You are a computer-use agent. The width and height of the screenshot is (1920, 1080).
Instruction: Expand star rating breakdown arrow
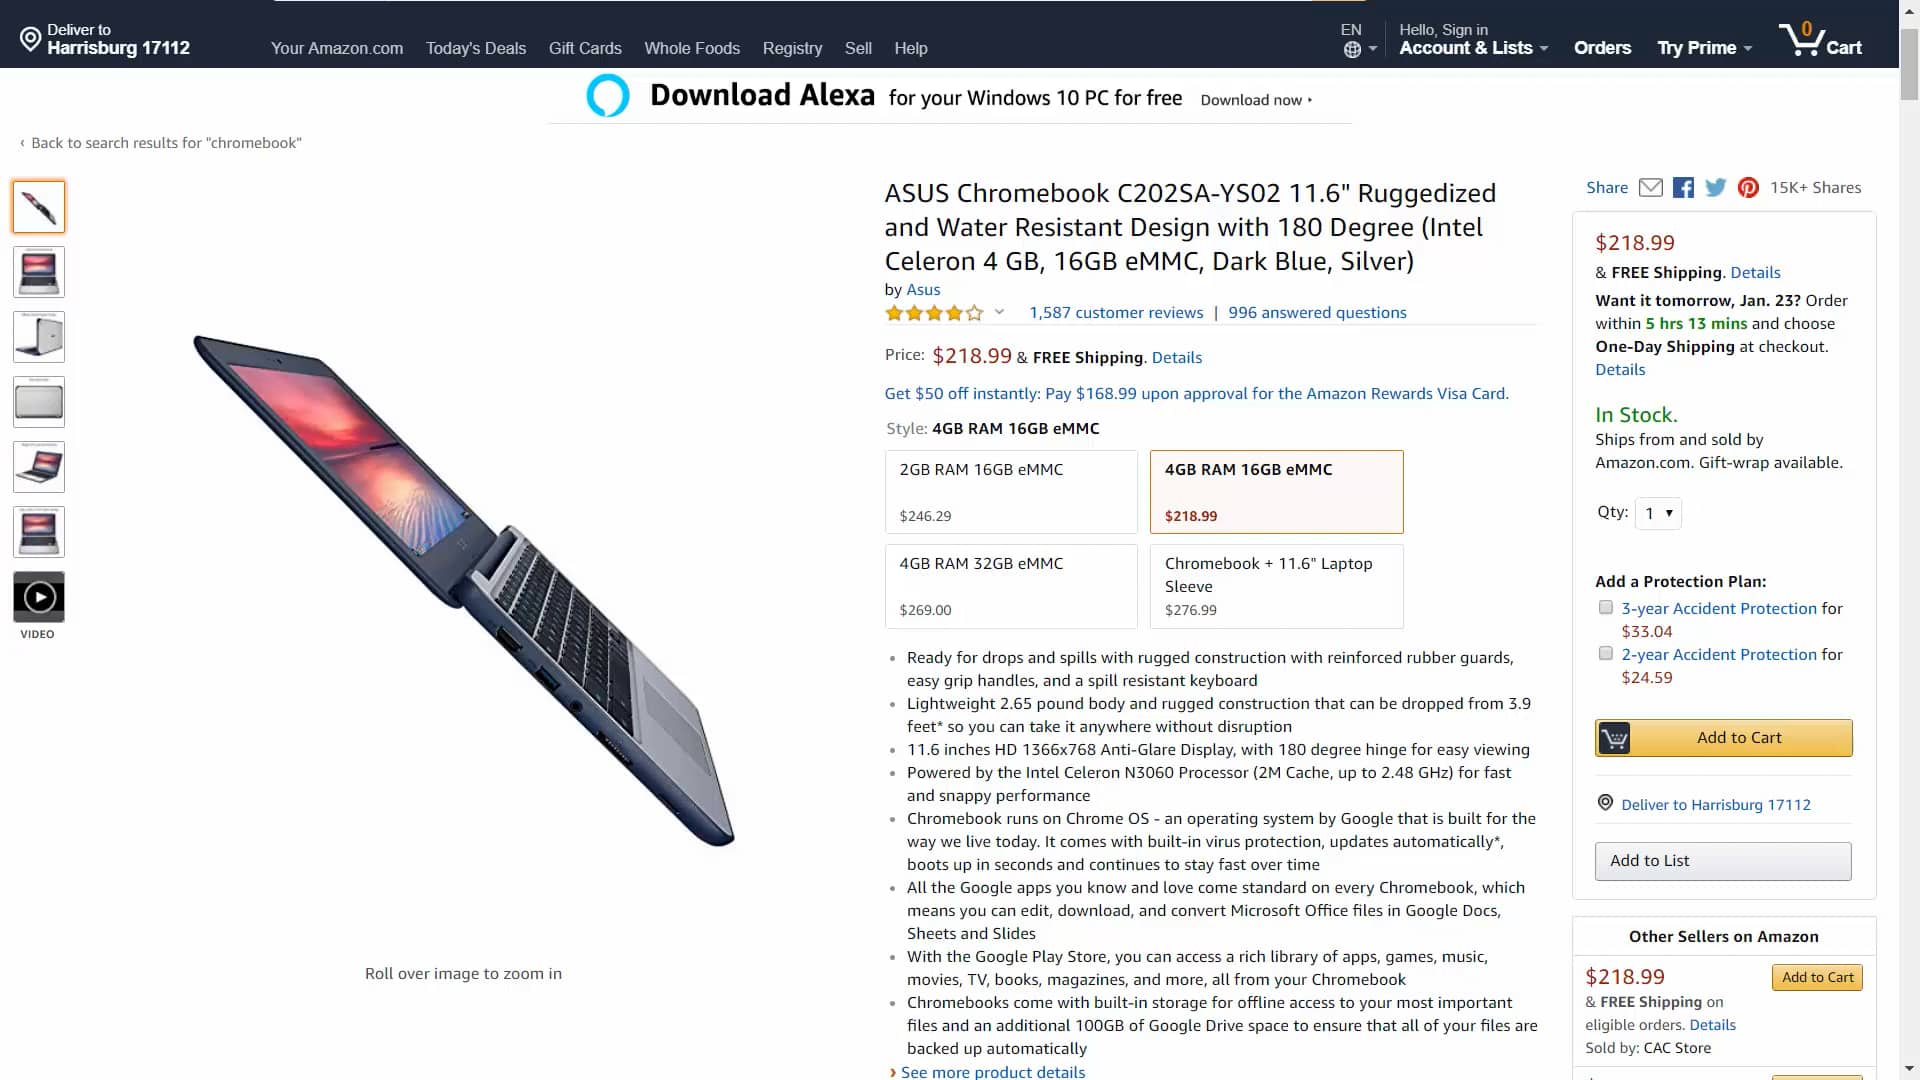(998, 312)
